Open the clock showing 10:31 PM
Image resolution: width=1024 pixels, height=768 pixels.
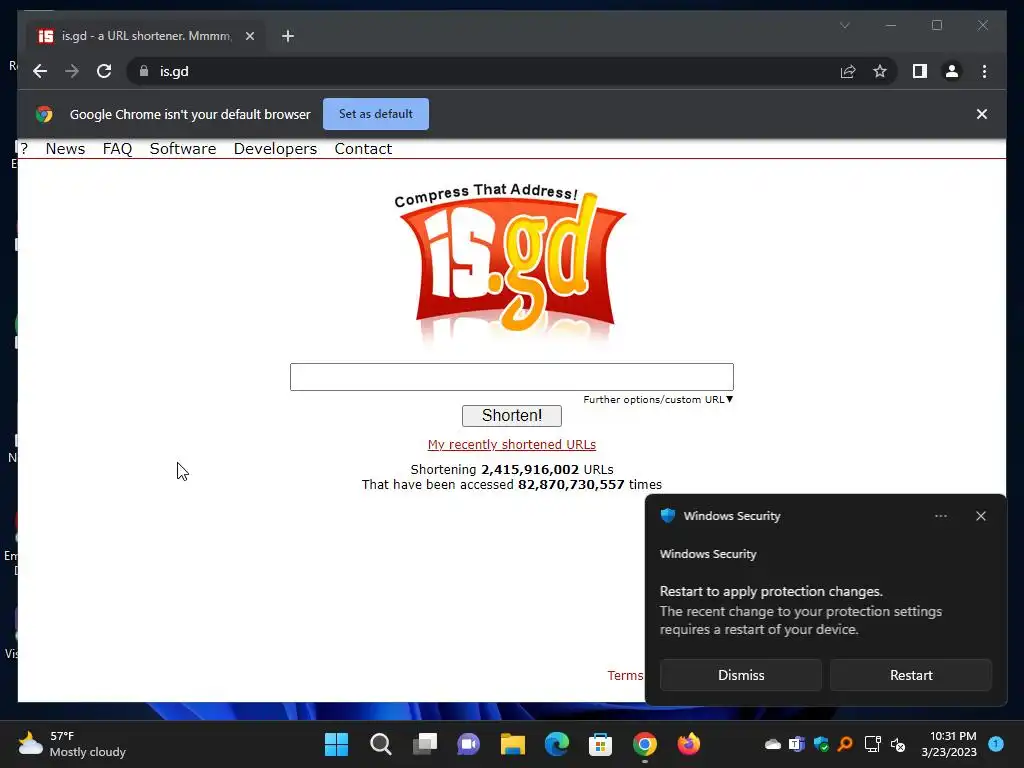949,744
